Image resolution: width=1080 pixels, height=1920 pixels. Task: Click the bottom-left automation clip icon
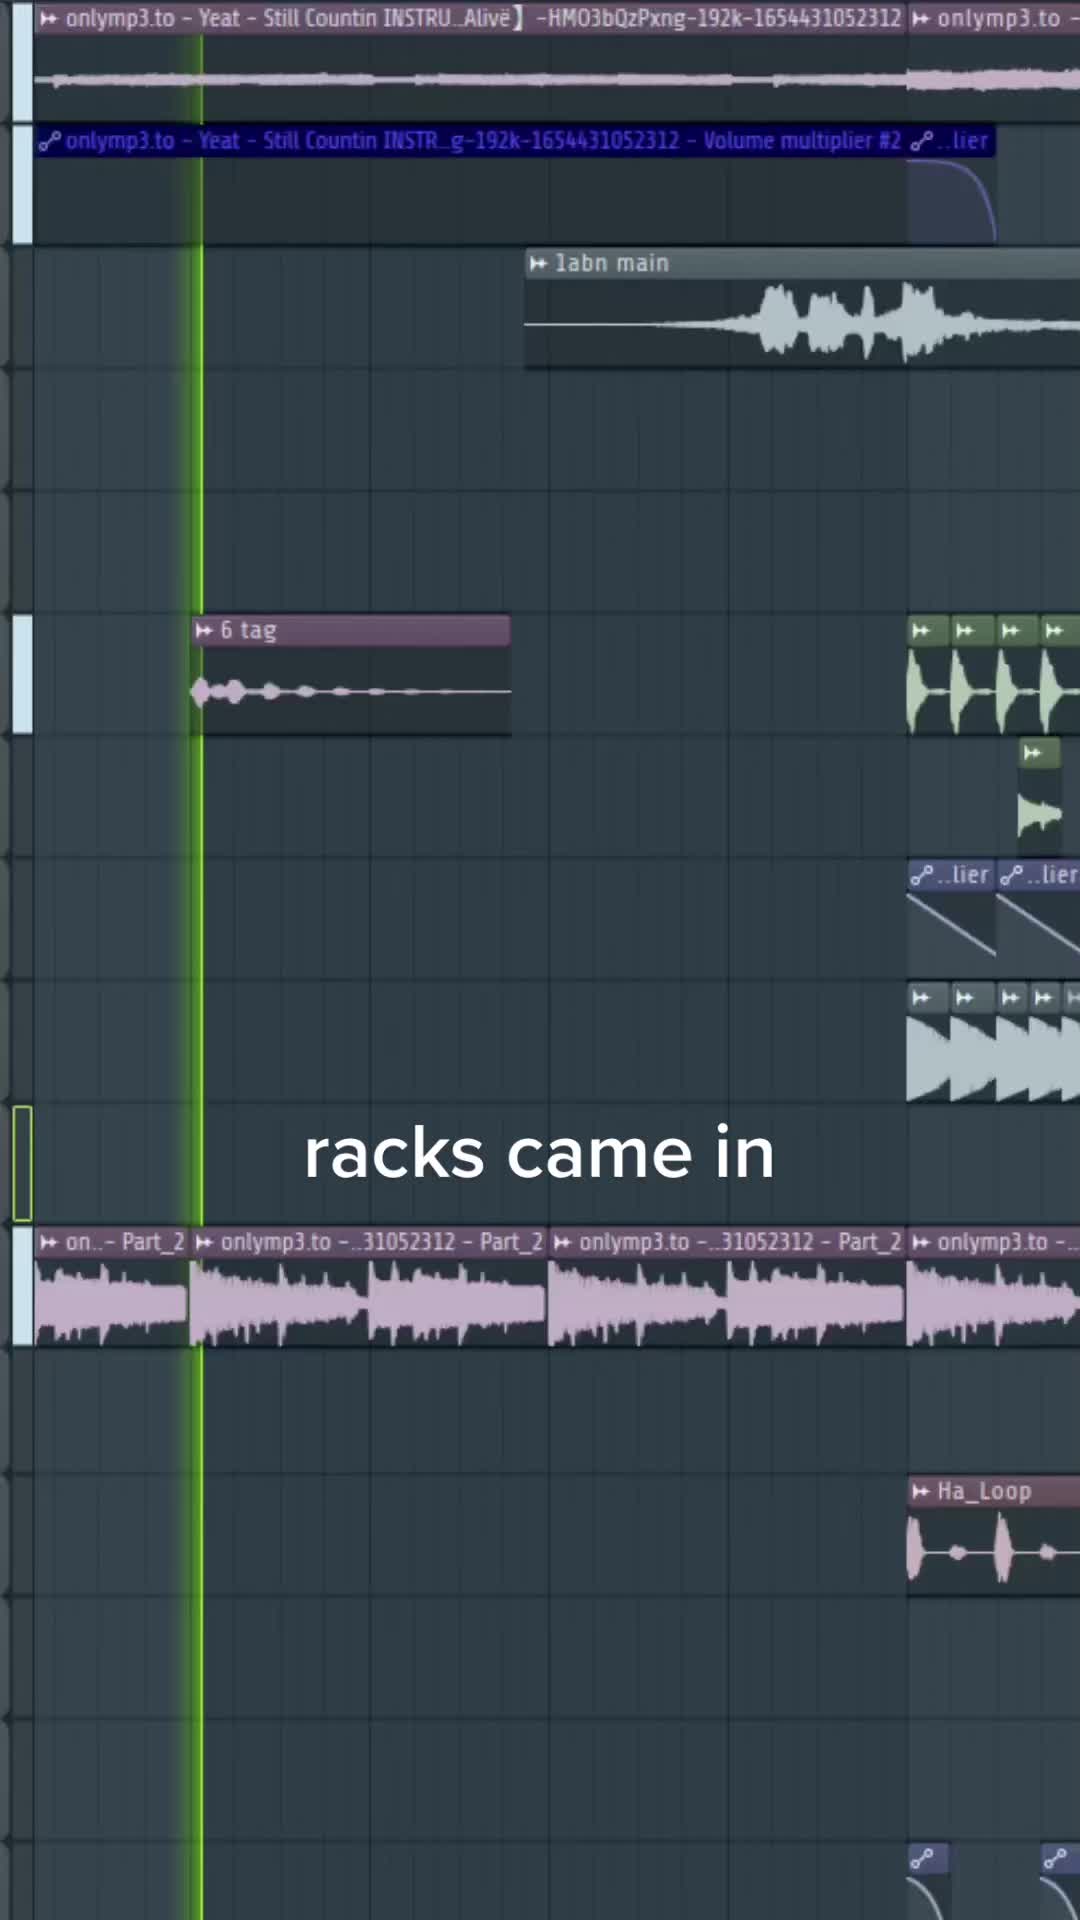click(922, 1859)
